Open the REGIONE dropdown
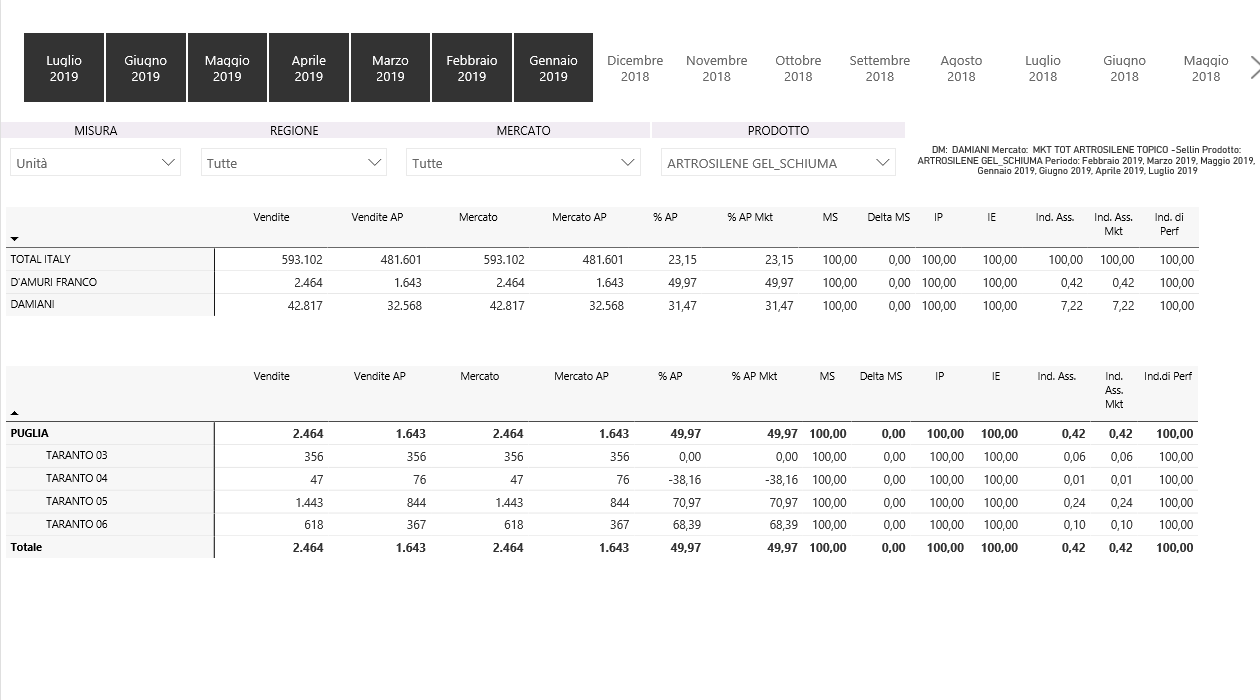1260x700 pixels. tap(293, 163)
